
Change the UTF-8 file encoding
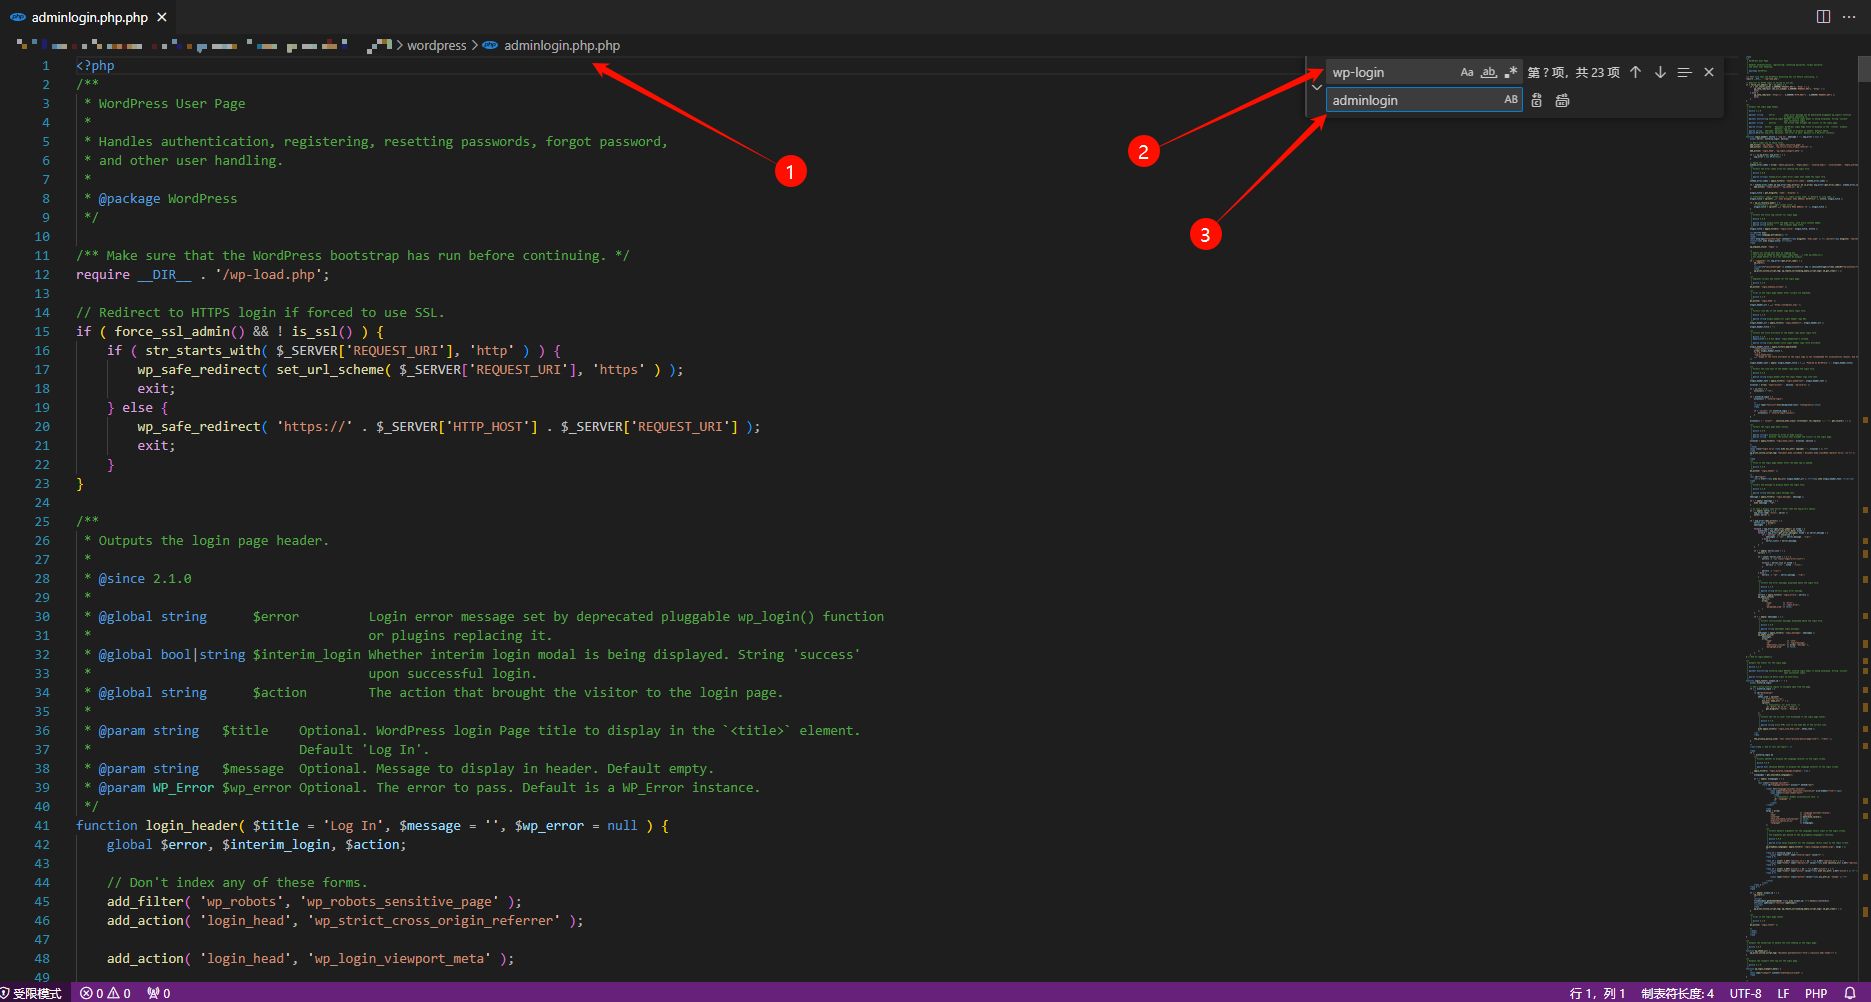[x=1746, y=993]
